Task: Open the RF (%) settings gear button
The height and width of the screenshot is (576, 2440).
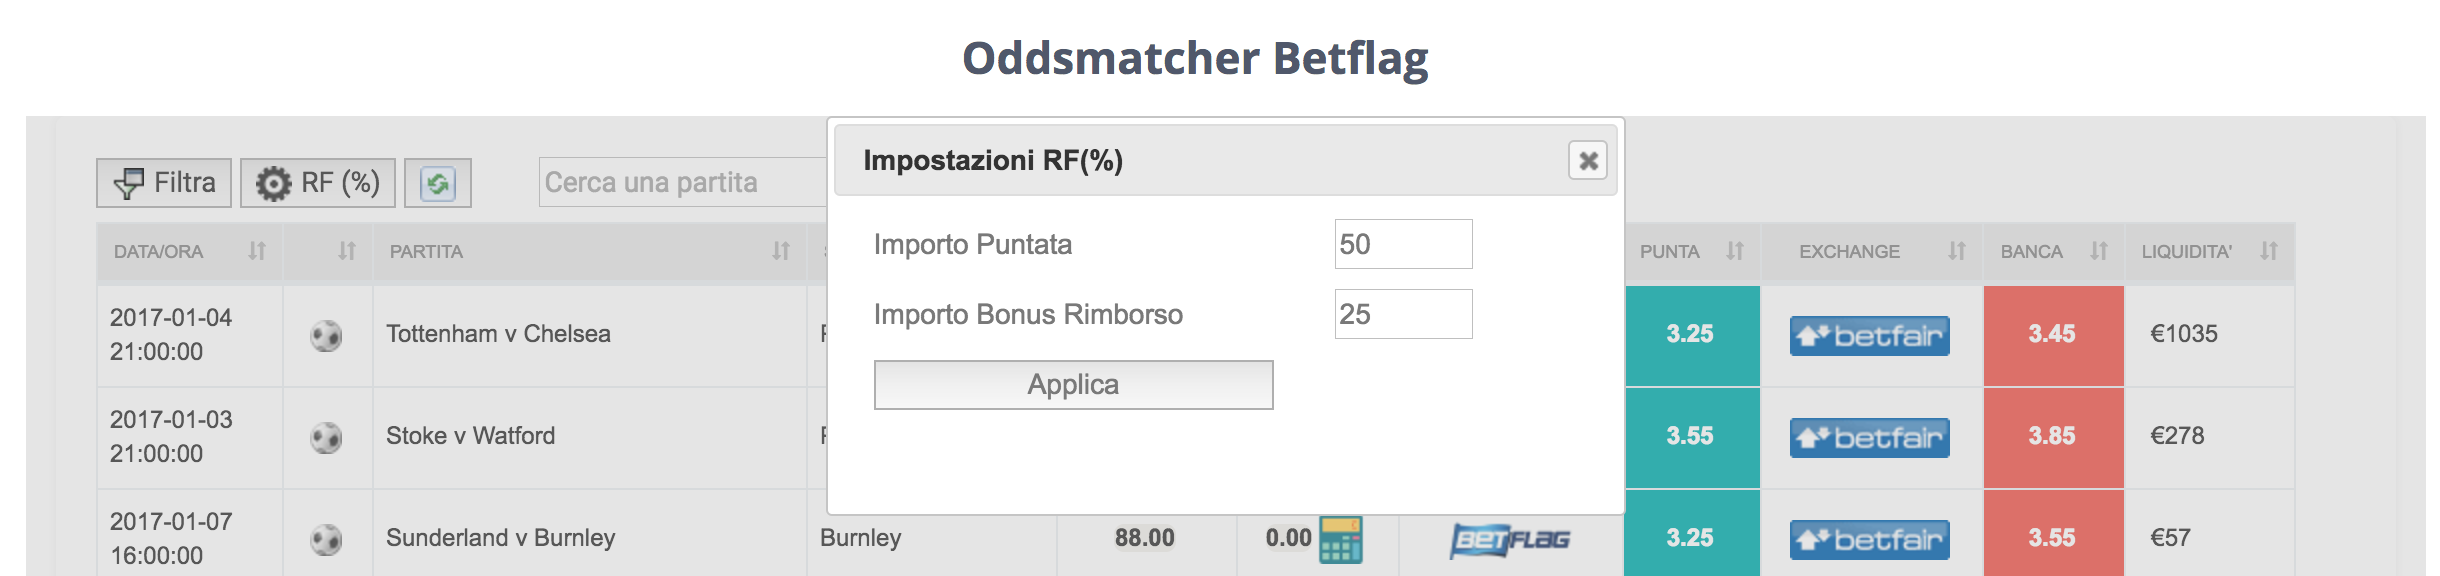Action: coord(318,183)
